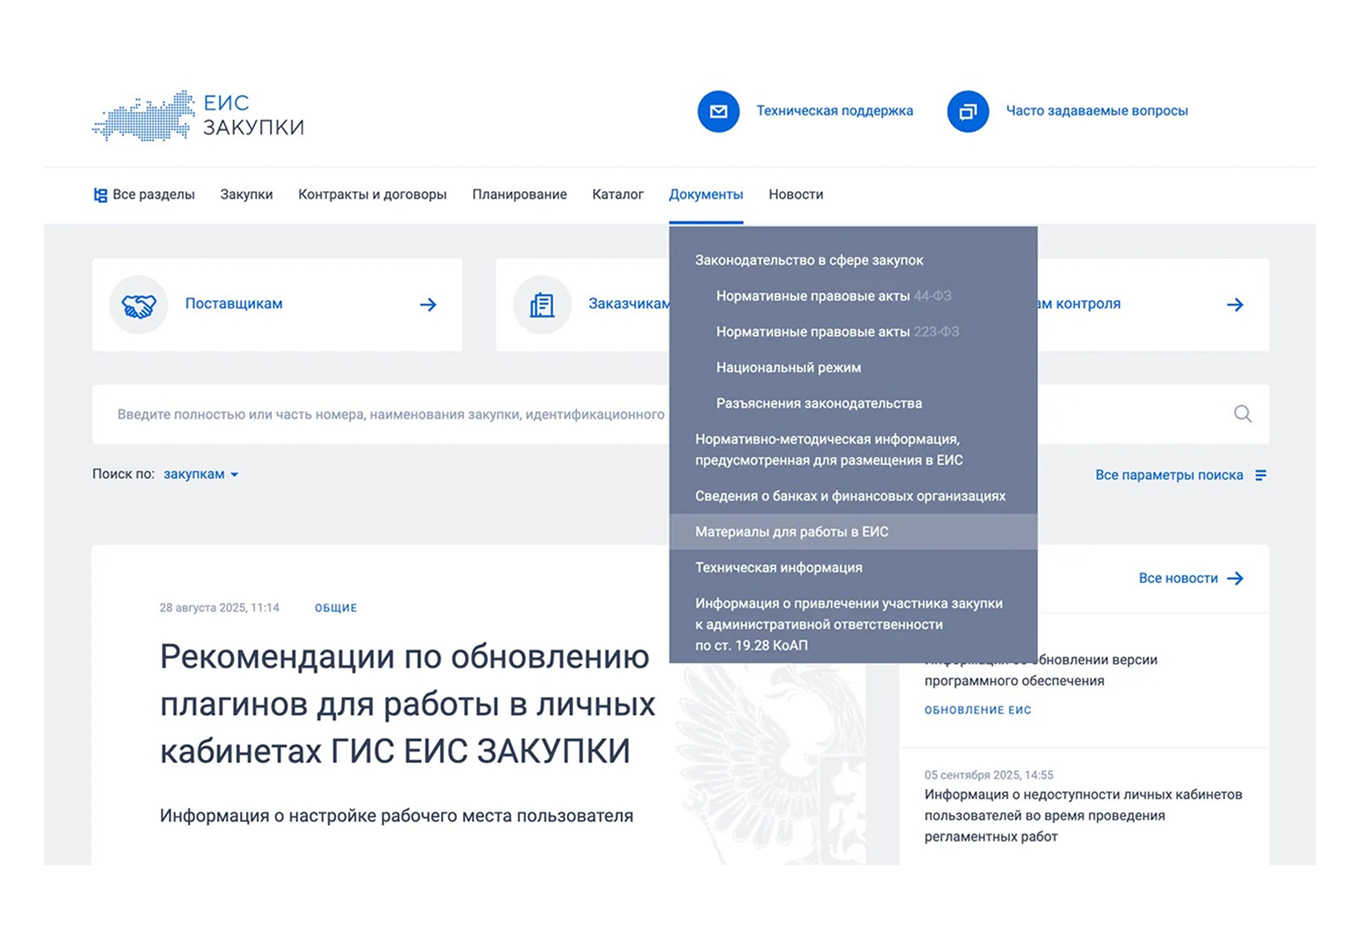Select Материалы для работы в ЕИС
Image resolution: width=1360 pixels, height=931 pixels.
(x=853, y=532)
